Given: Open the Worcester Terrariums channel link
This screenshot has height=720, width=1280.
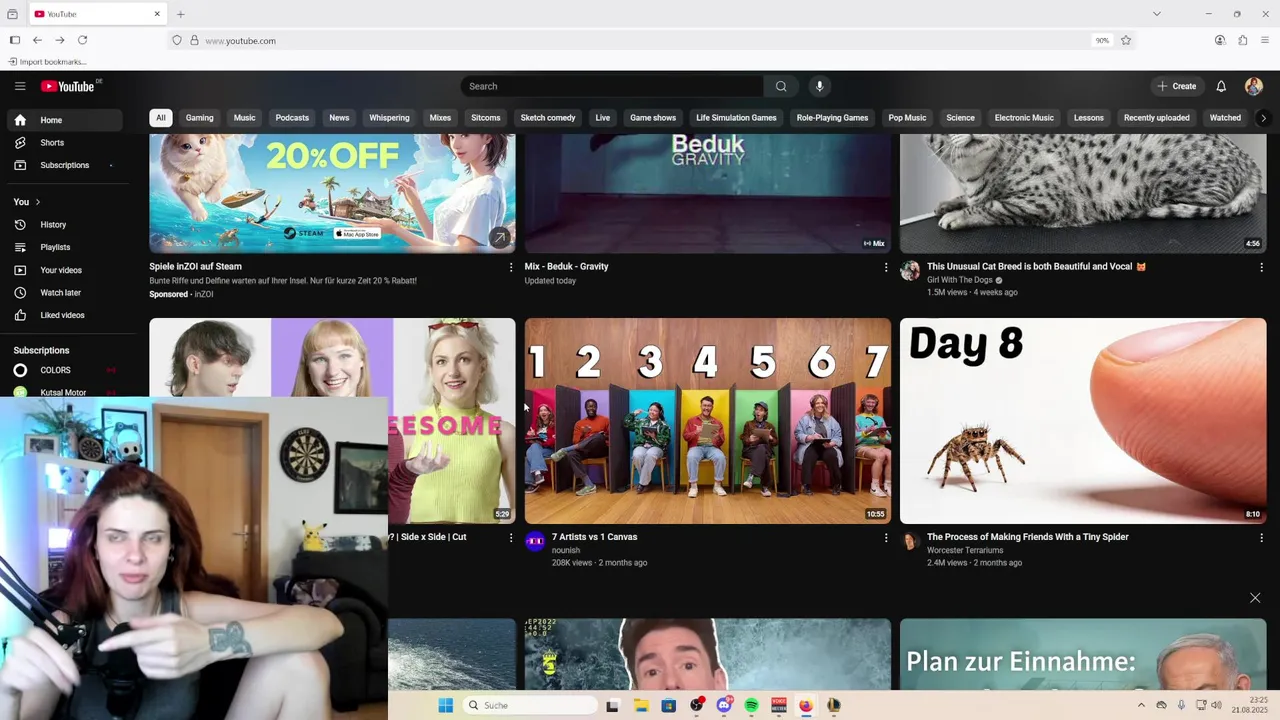Looking at the screenshot, I should point(964,550).
